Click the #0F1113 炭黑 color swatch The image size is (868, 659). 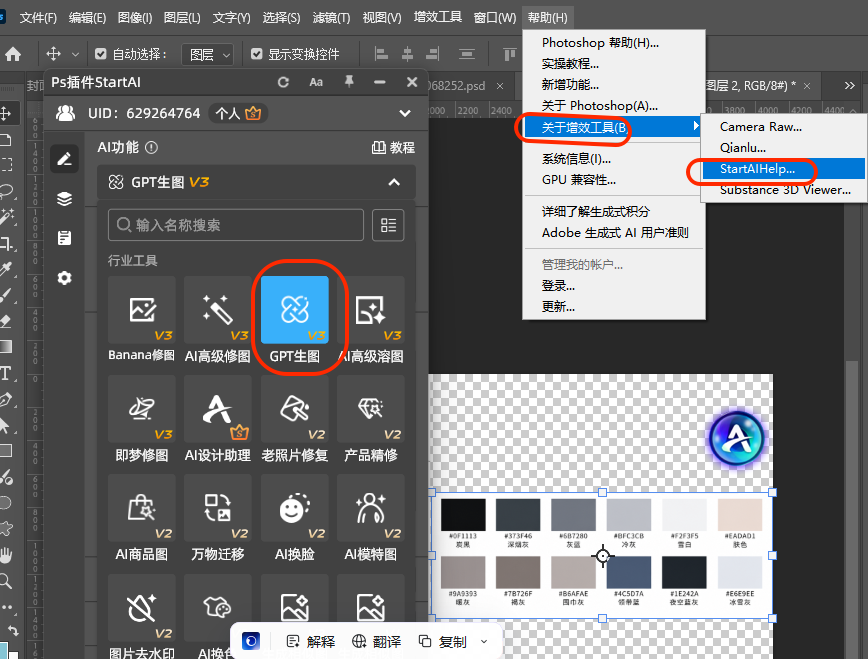click(463, 515)
